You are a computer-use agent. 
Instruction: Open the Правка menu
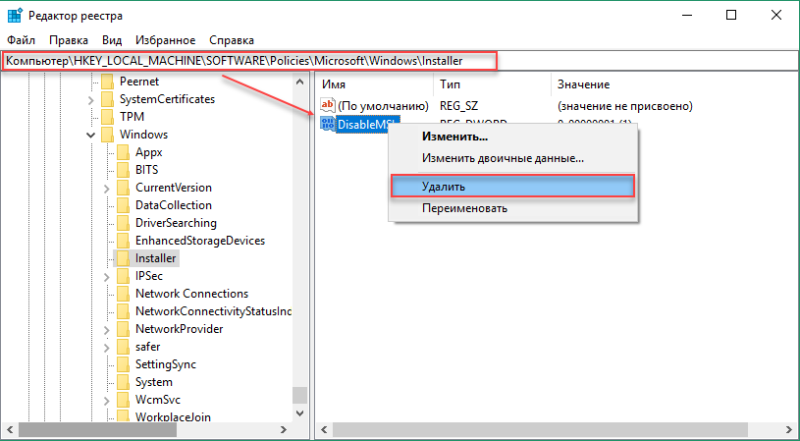click(68, 40)
